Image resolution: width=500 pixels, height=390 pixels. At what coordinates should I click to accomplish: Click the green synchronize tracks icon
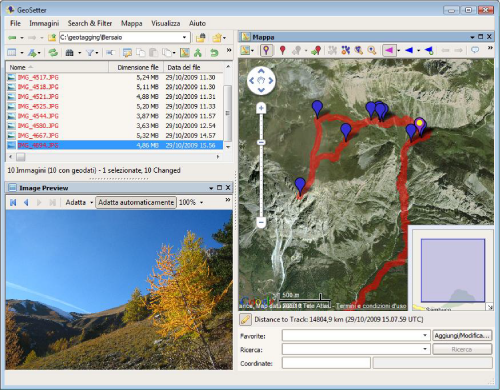coord(198,52)
